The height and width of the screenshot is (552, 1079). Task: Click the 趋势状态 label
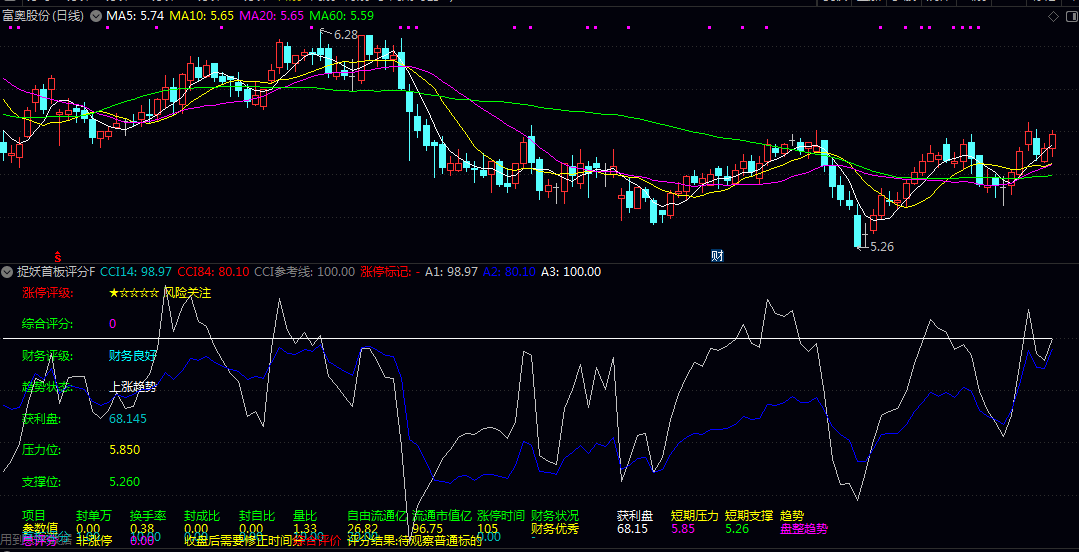pos(47,387)
